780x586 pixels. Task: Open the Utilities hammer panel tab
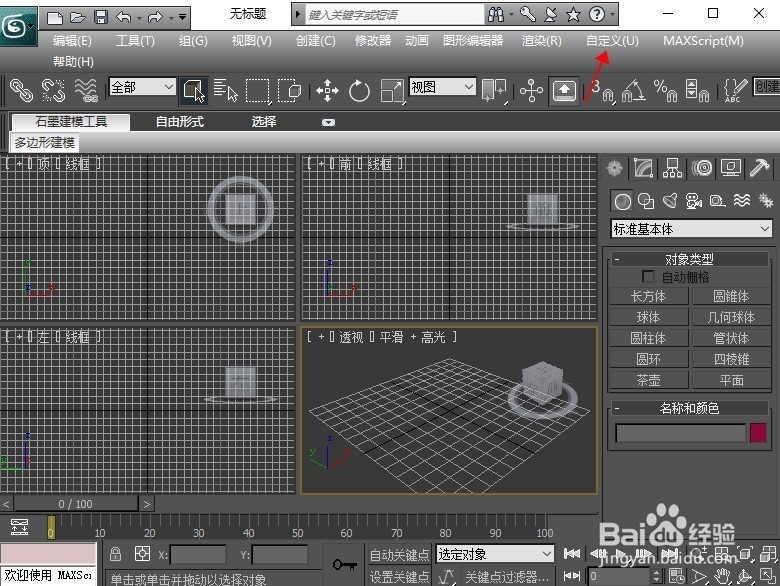(760, 168)
